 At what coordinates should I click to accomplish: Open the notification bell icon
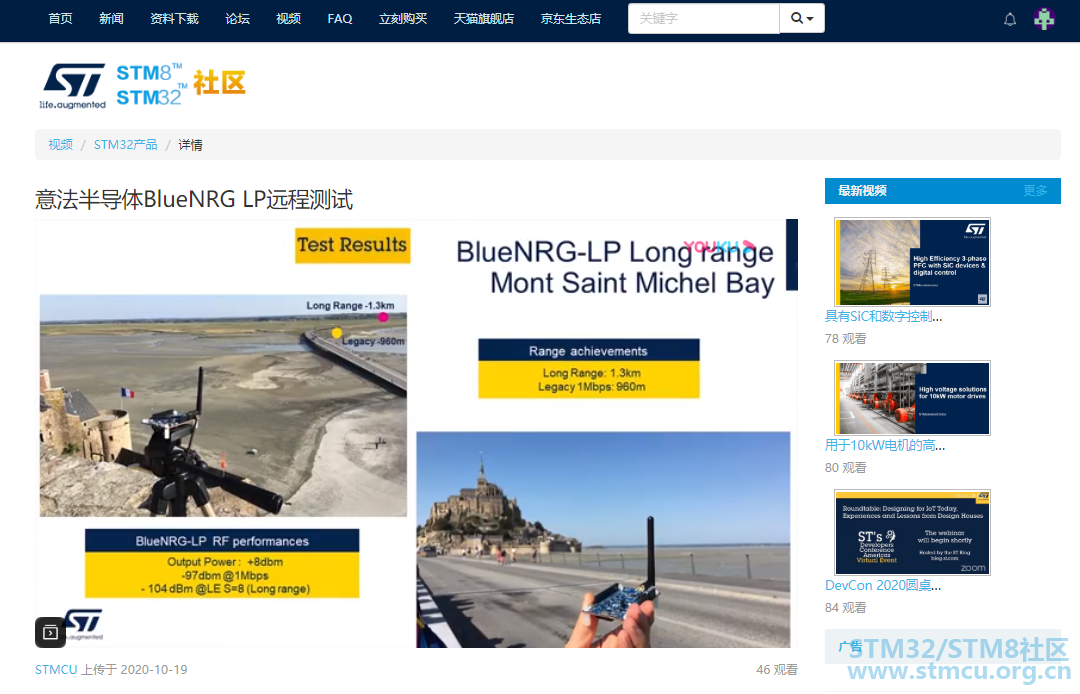point(1010,19)
